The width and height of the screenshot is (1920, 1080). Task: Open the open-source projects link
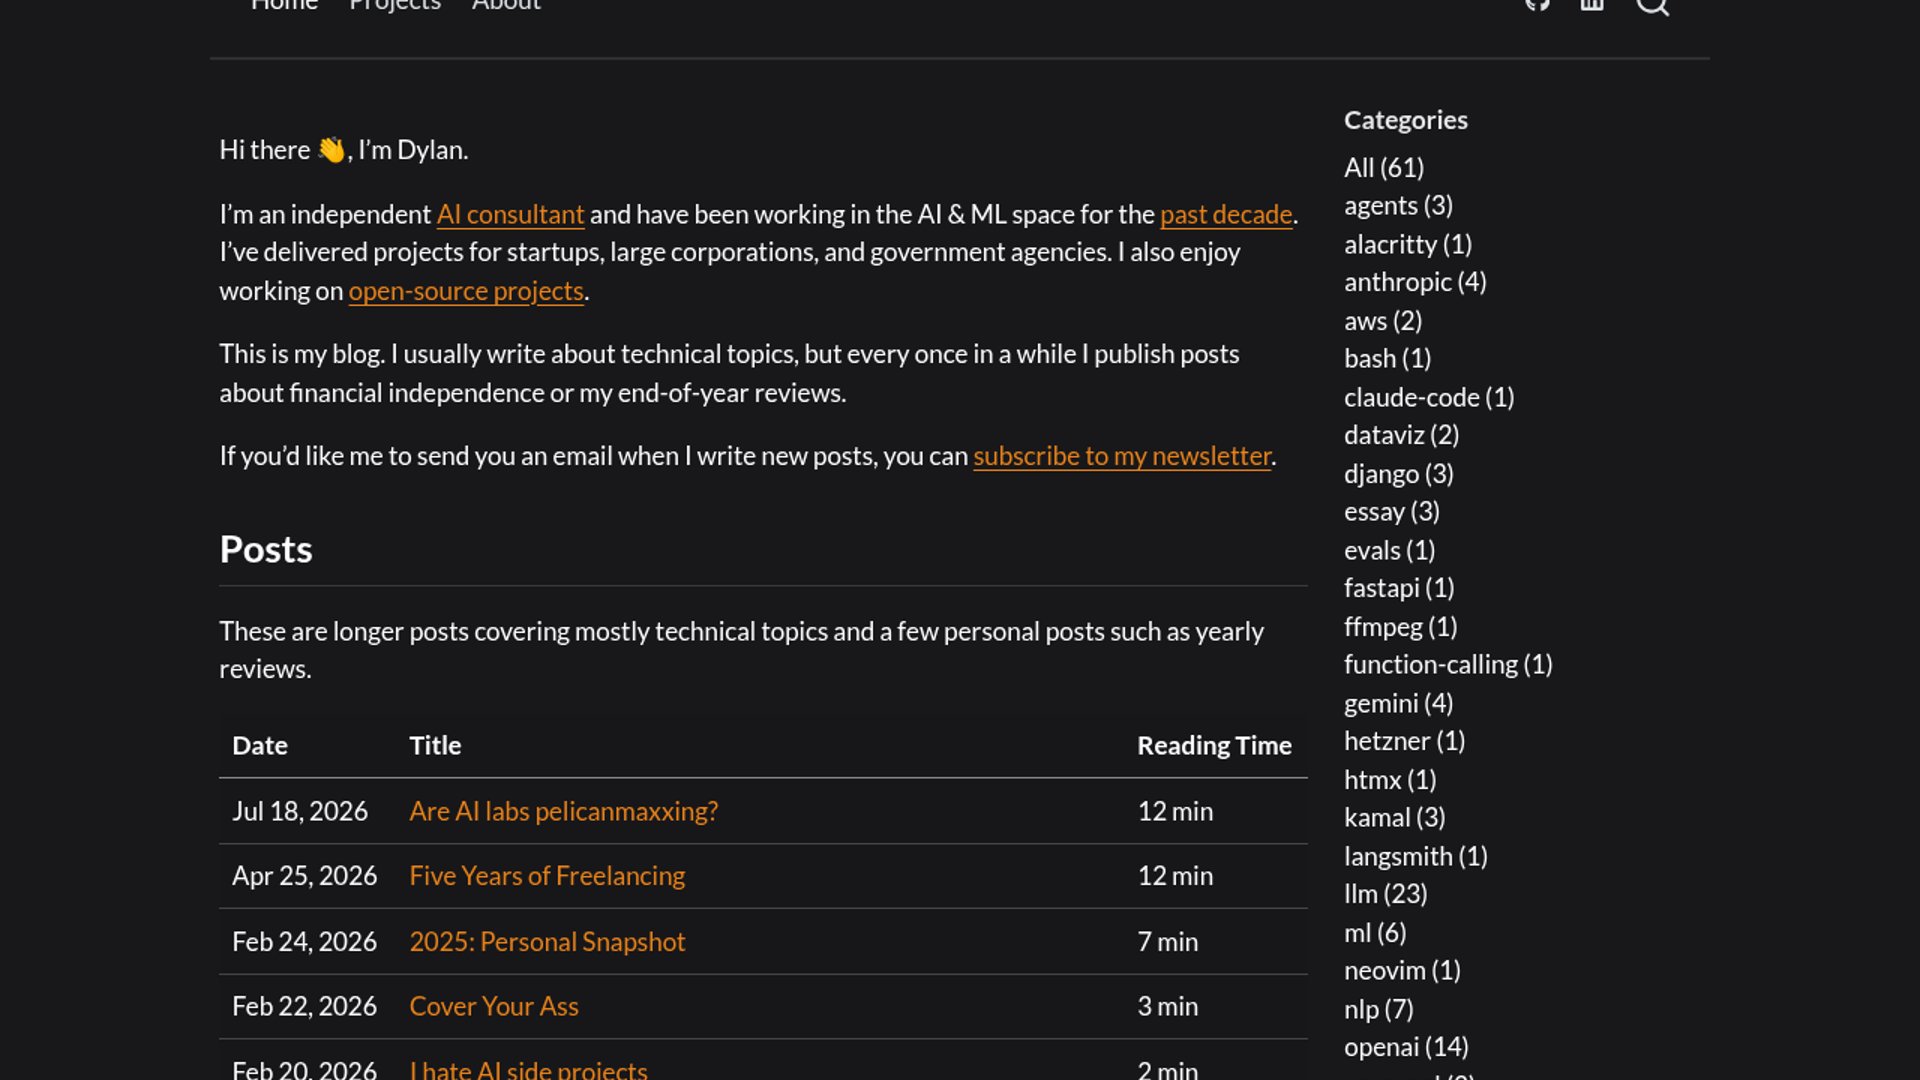pyautogui.click(x=466, y=291)
